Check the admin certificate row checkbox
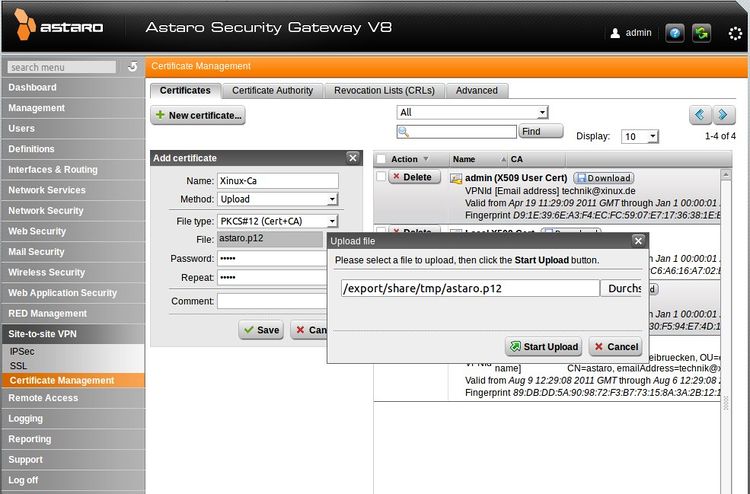 (x=381, y=177)
